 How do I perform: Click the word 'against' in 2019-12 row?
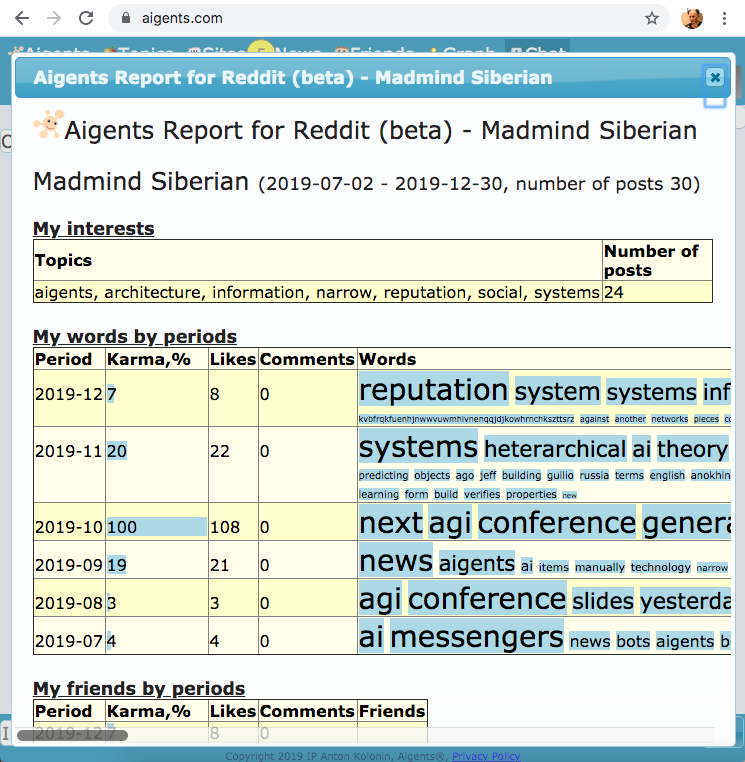tap(594, 419)
